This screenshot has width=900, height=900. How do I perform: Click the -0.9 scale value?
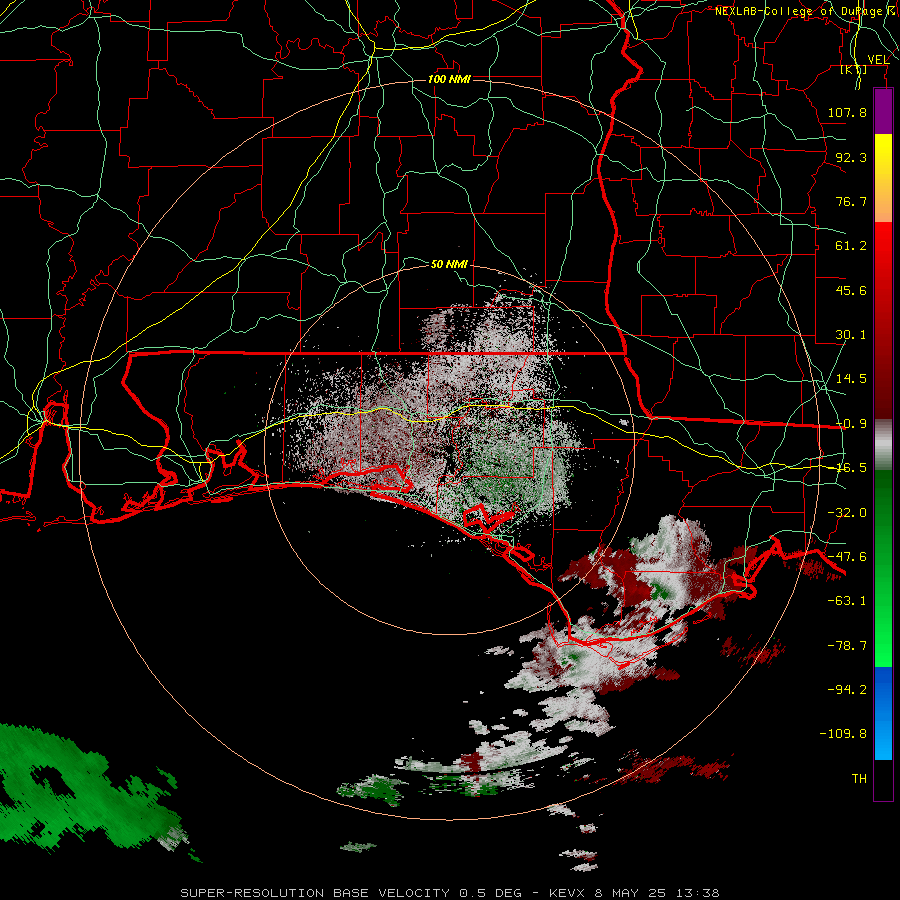pyautogui.click(x=851, y=424)
